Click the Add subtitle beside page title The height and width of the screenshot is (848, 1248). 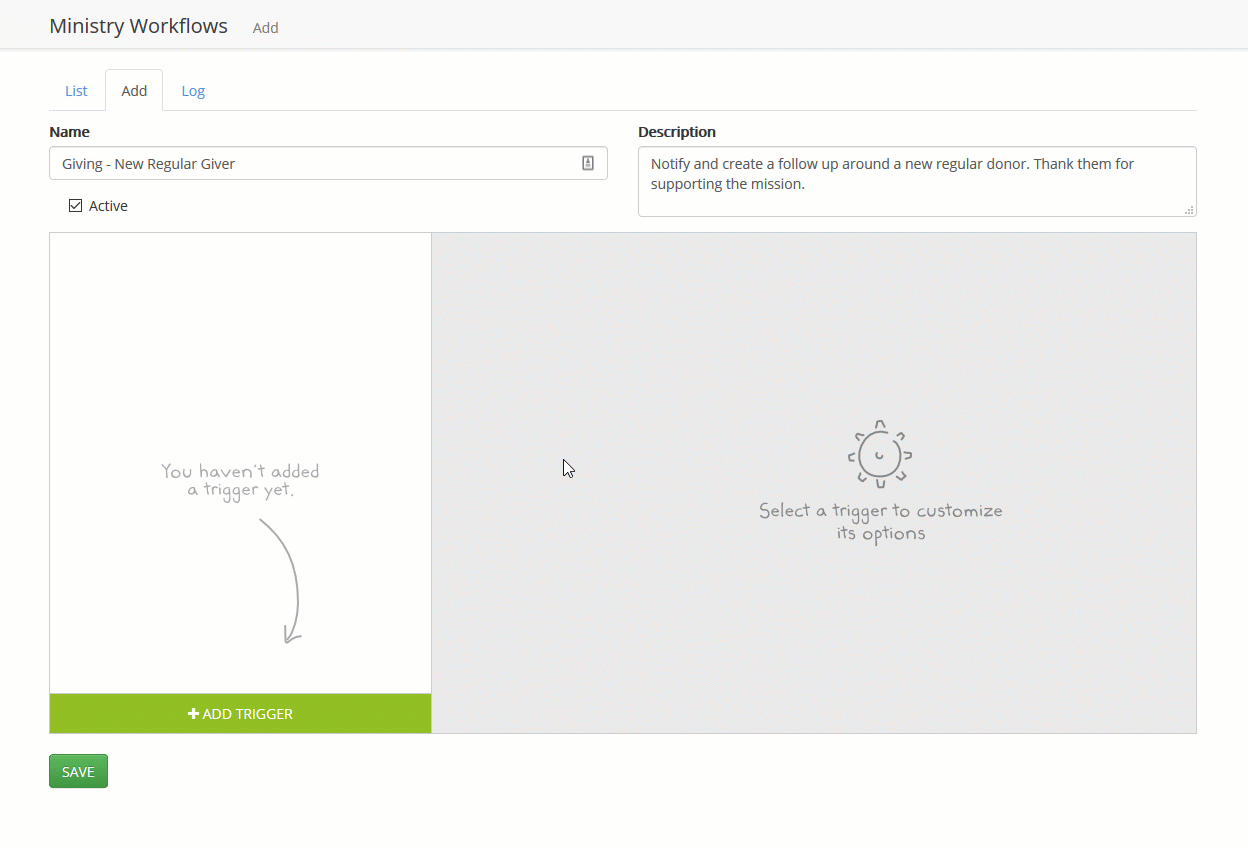(x=265, y=28)
